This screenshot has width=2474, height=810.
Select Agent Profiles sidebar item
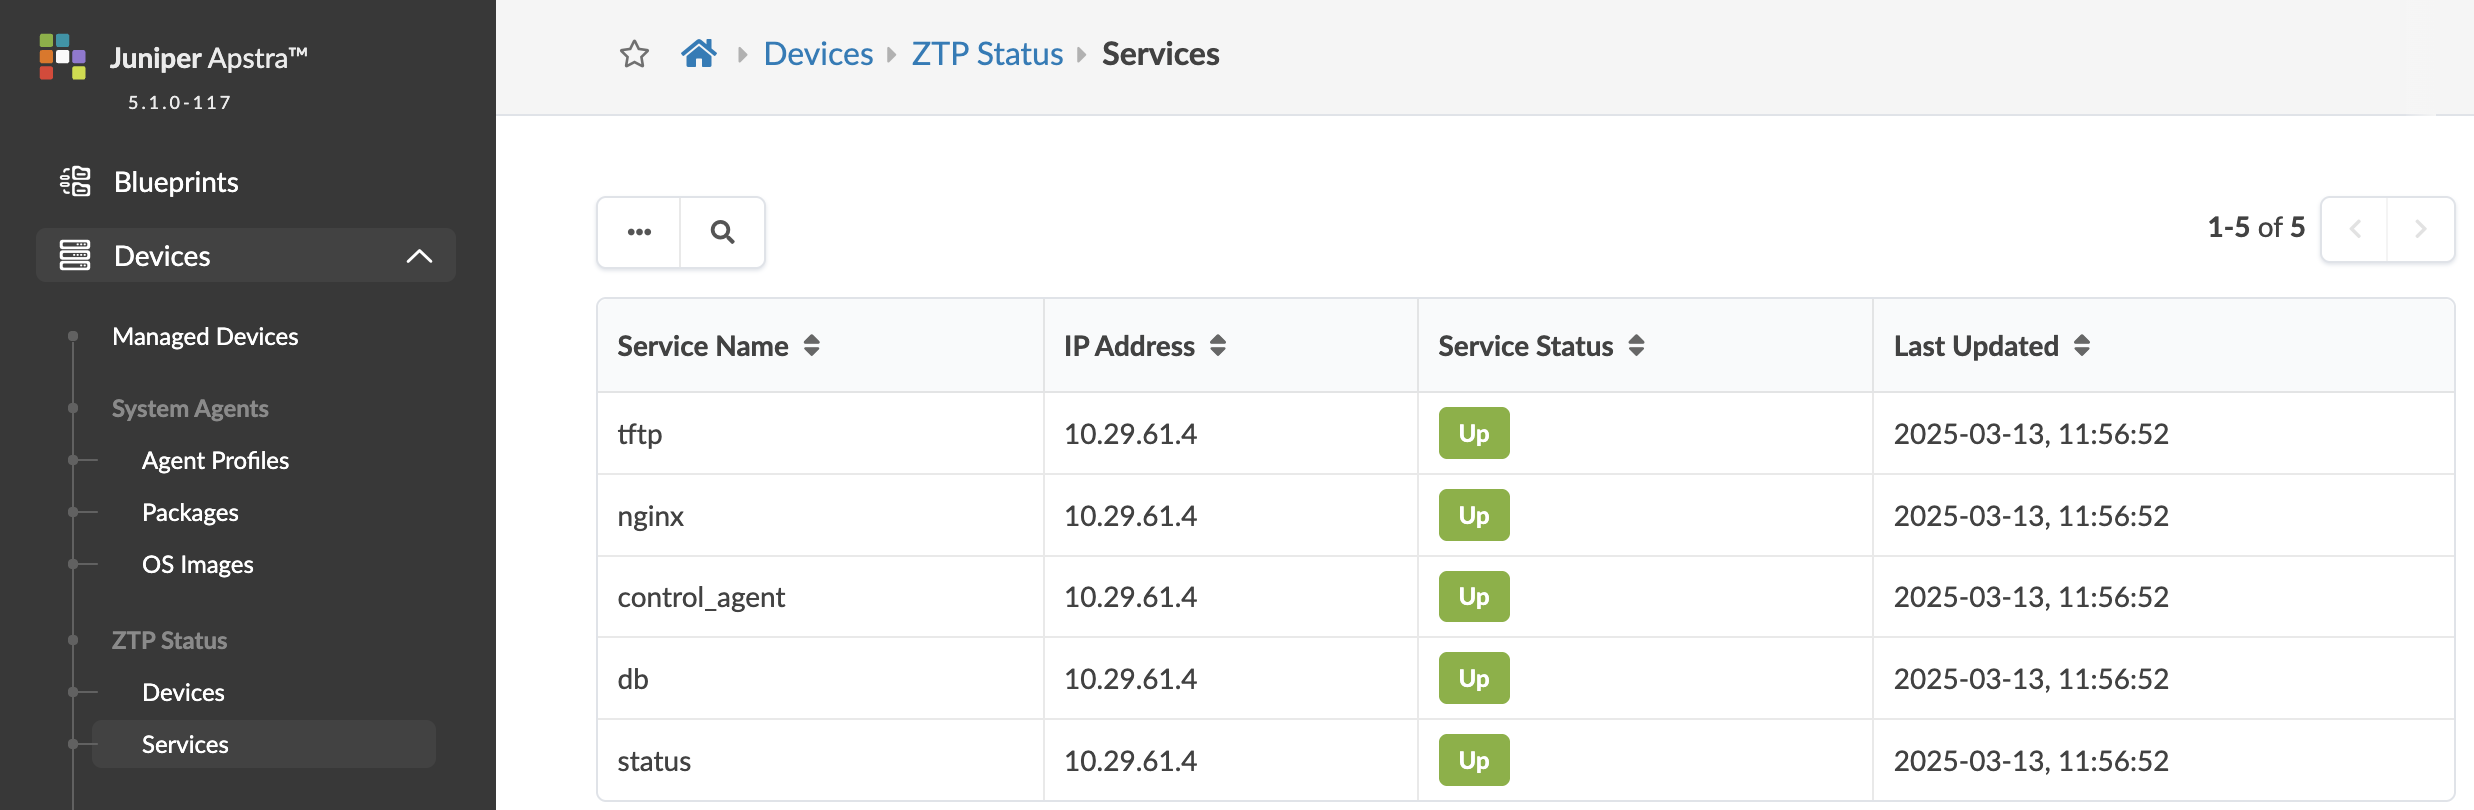click(x=215, y=461)
